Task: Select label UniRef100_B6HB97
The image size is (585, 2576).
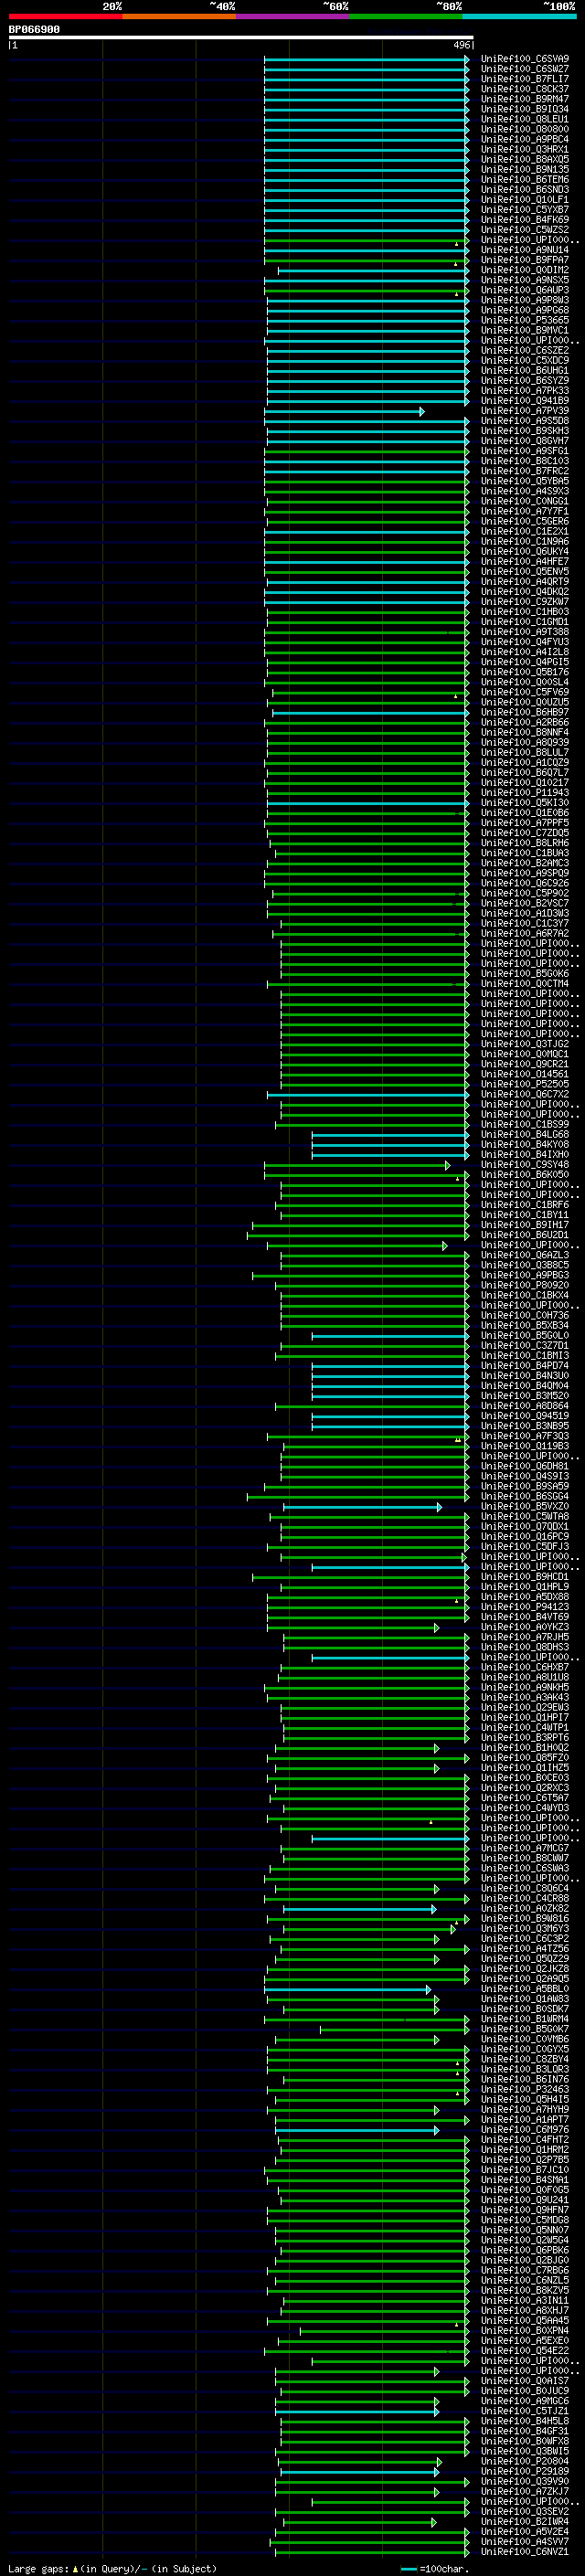Action: pyautogui.click(x=524, y=713)
